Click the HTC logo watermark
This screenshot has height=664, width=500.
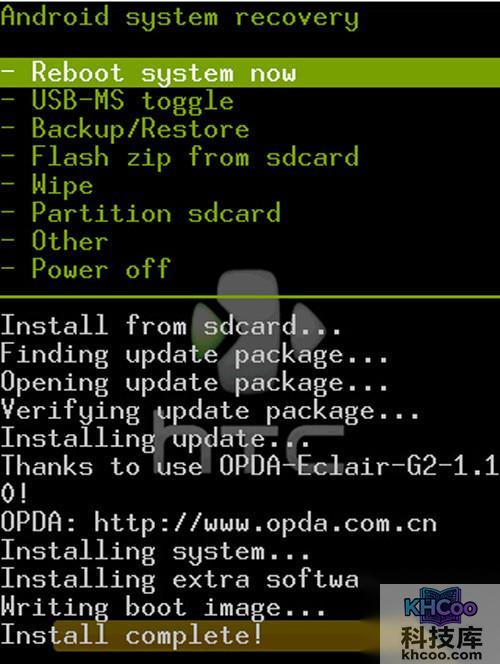(x=253, y=370)
